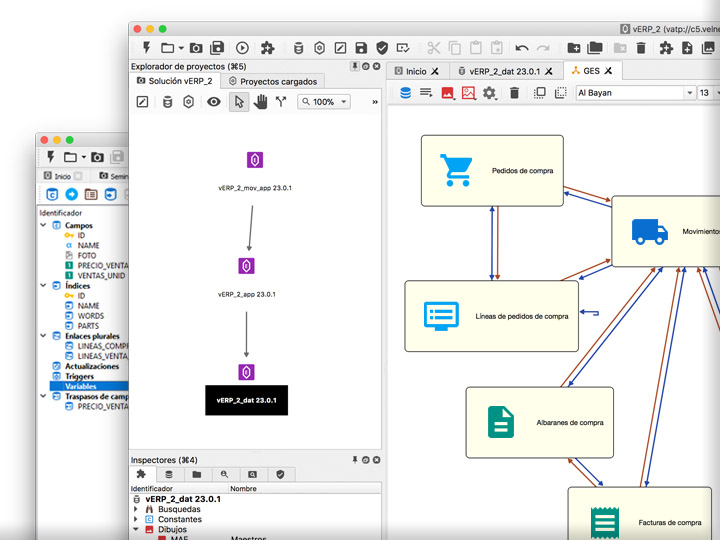Click the blue arrow icon in background window

pyautogui.click(x=72, y=194)
